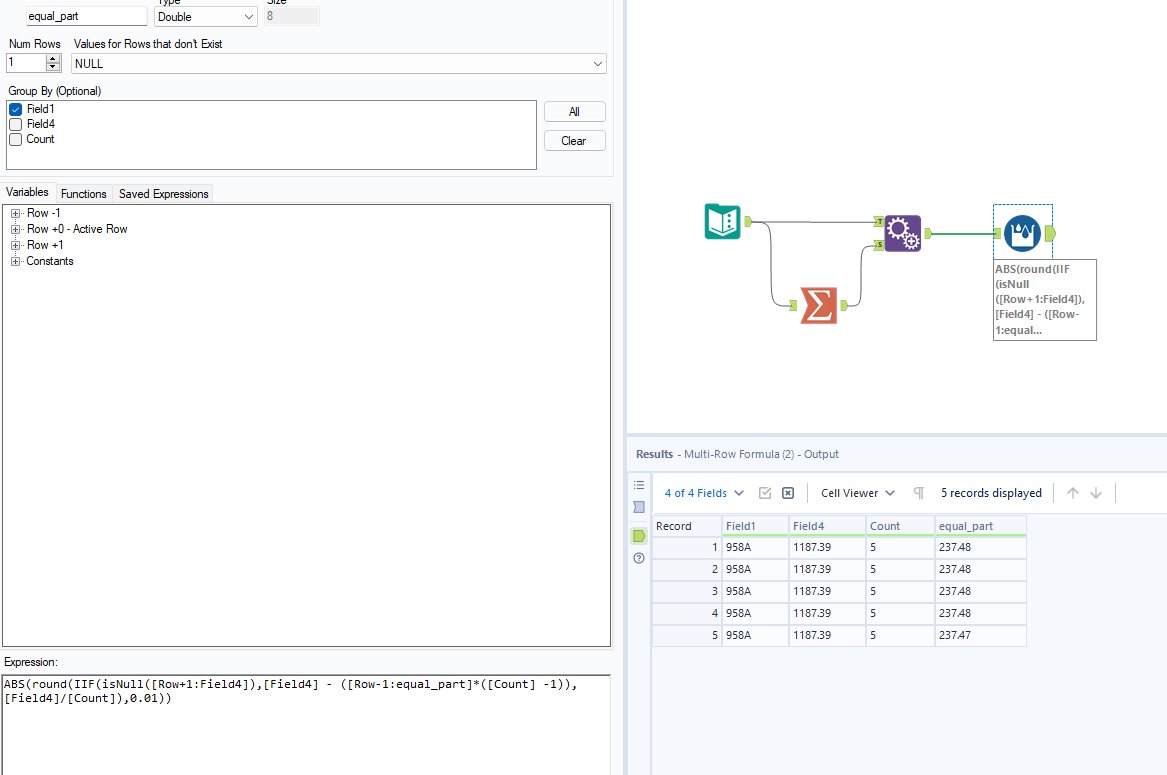The height and width of the screenshot is (775, 1167).
Task: Select the Input Data tool on canvas
Action: 720,221
